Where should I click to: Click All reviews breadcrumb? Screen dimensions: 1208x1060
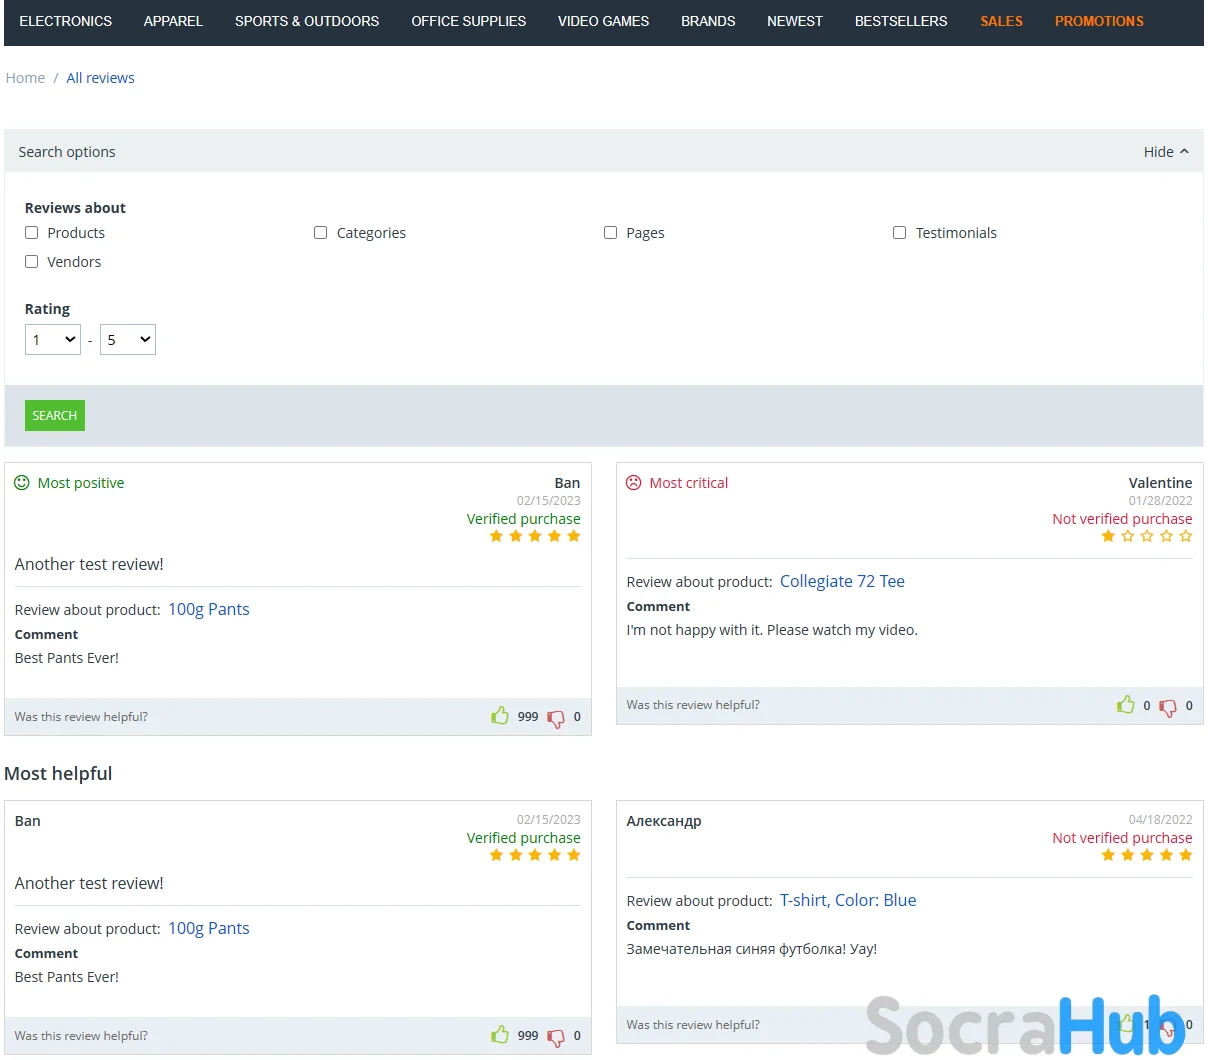click(x=100, y=78)
